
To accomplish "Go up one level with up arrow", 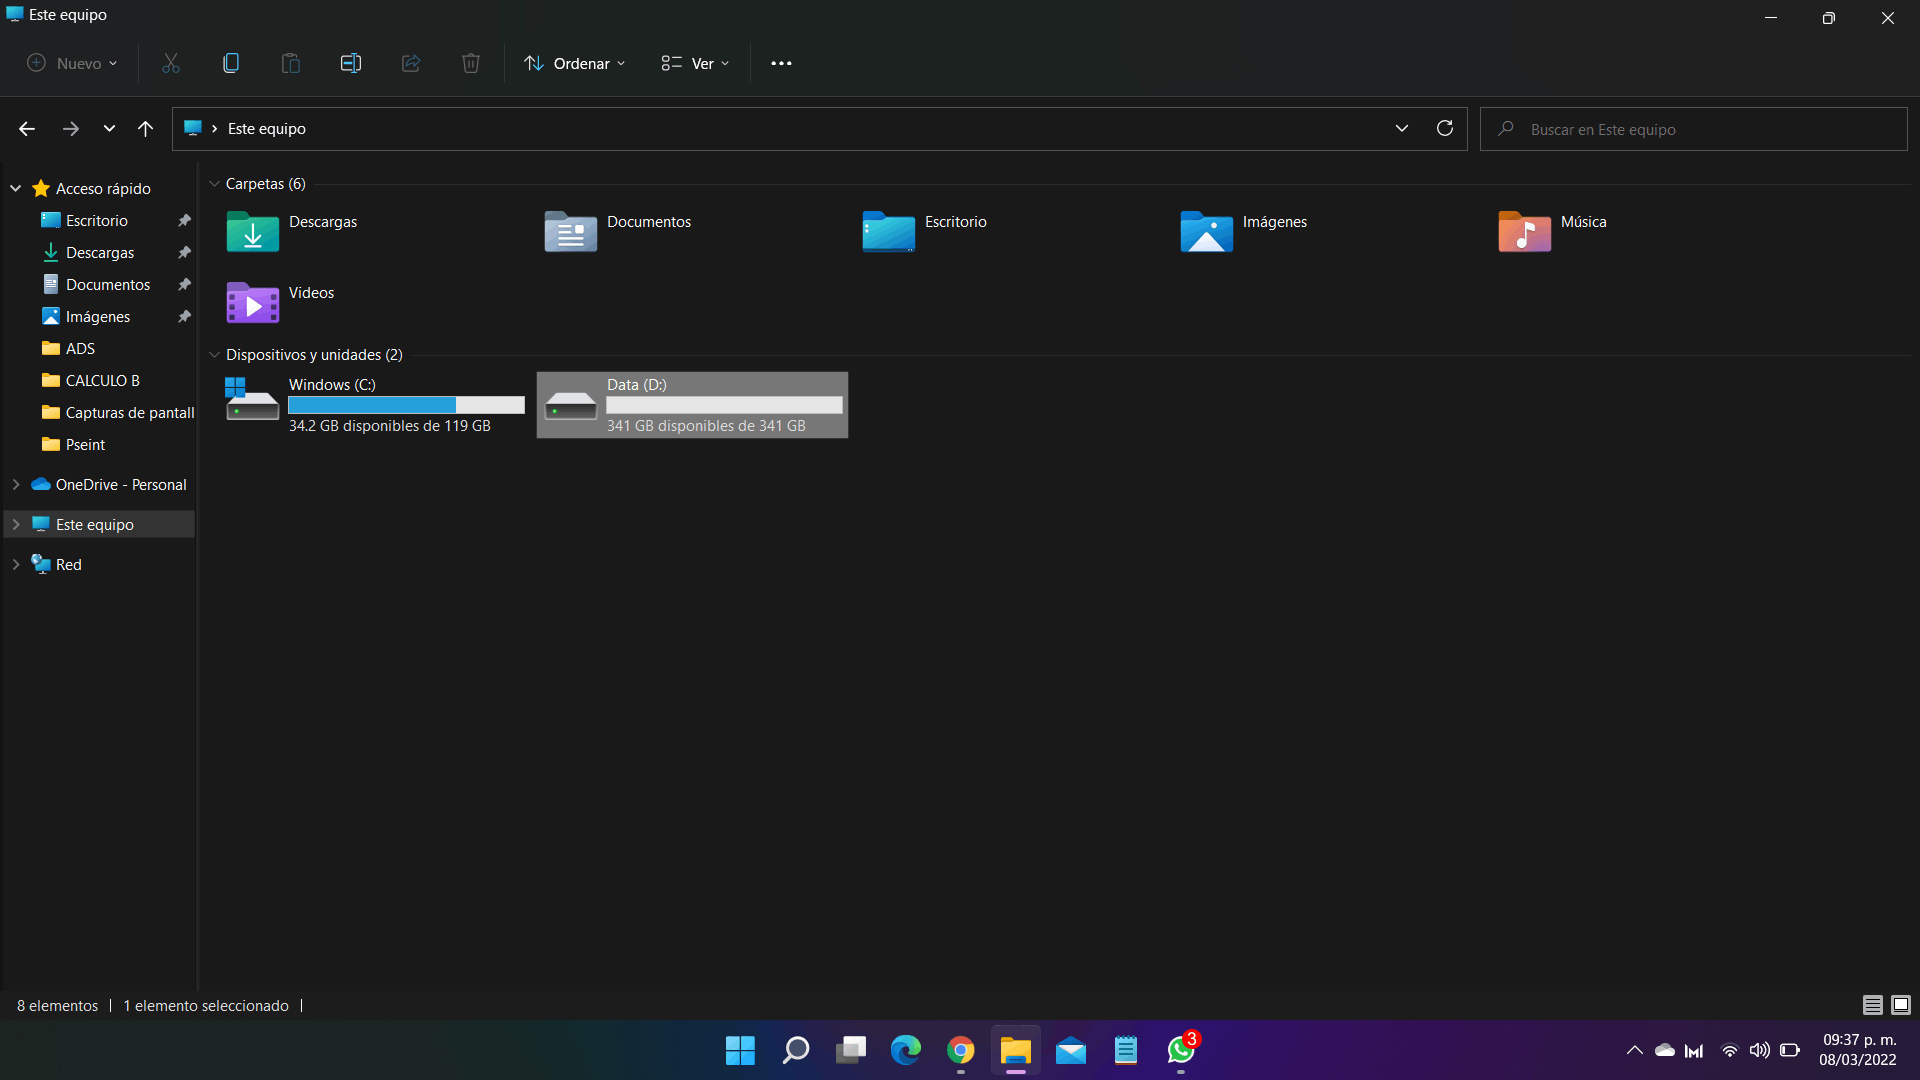I will click(146, 129).
